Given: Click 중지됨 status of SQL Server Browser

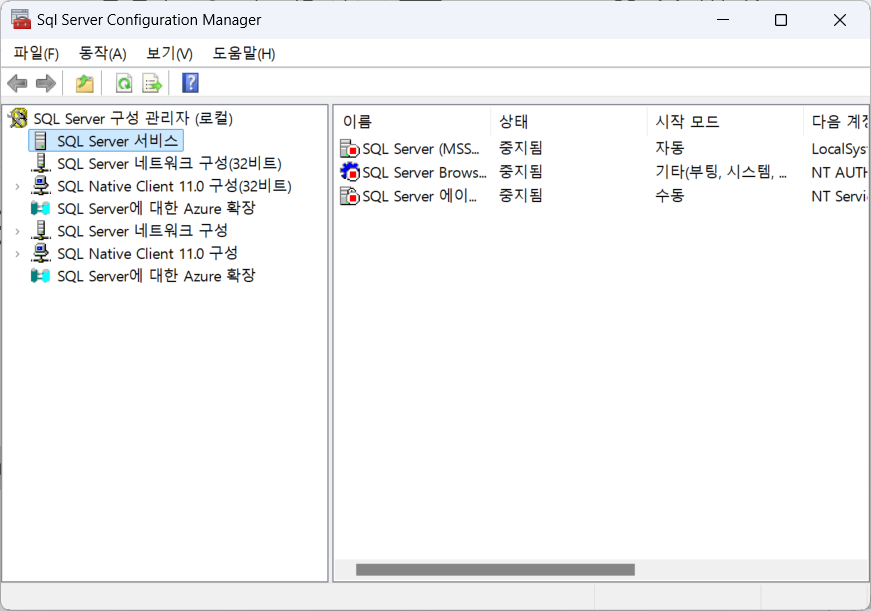Looking at the screenshot, I should (x=520, y=172).
